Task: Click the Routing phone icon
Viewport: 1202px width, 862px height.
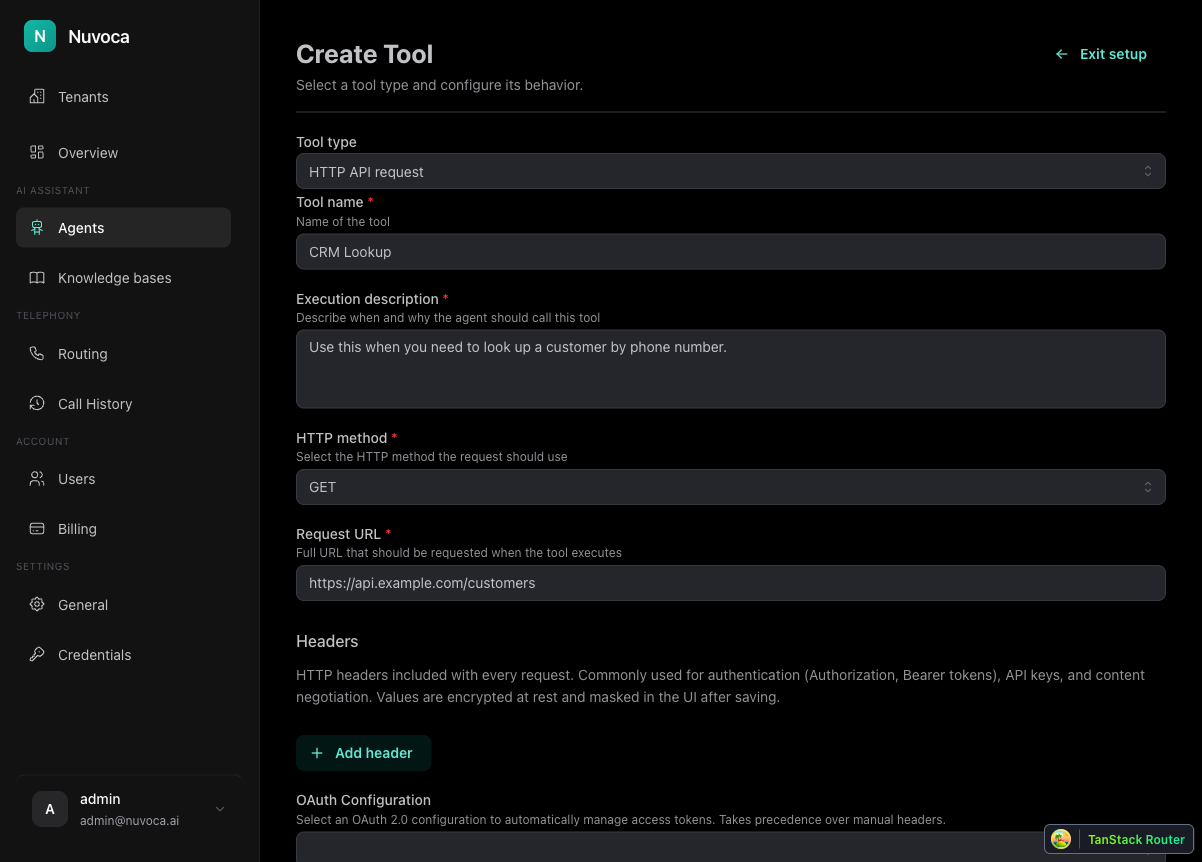Action: 37,353
